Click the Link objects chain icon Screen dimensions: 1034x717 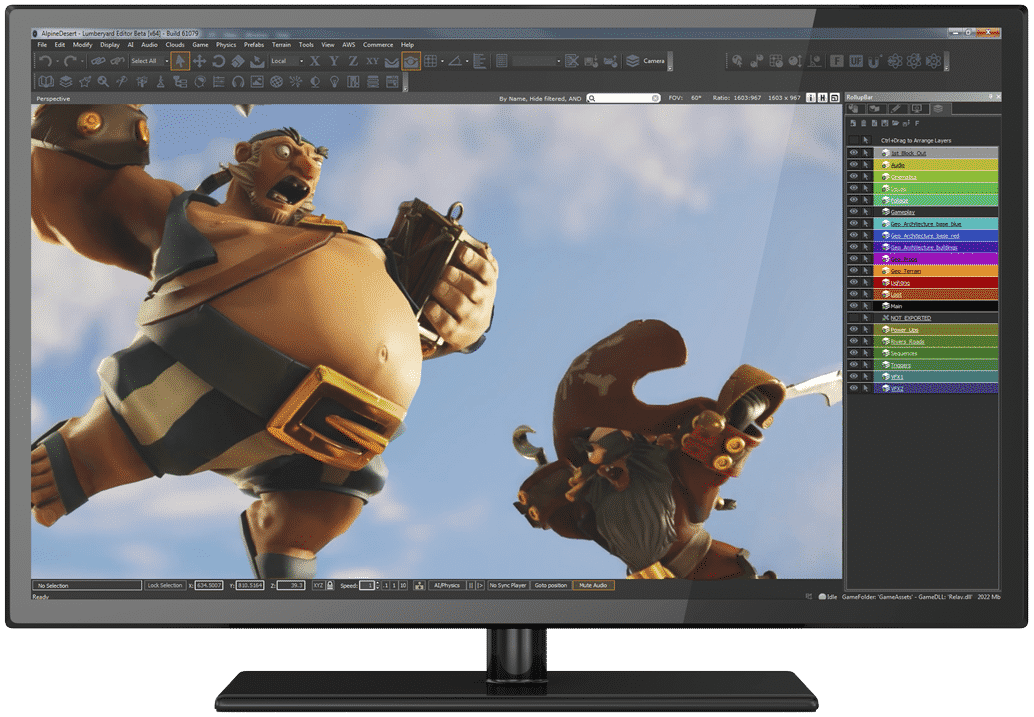(98, 61)
